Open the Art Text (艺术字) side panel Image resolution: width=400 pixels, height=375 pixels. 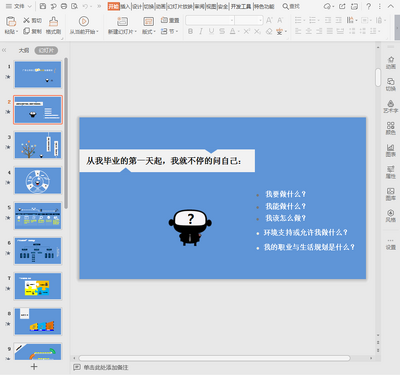pyautogui.click(x=391, y=106)
